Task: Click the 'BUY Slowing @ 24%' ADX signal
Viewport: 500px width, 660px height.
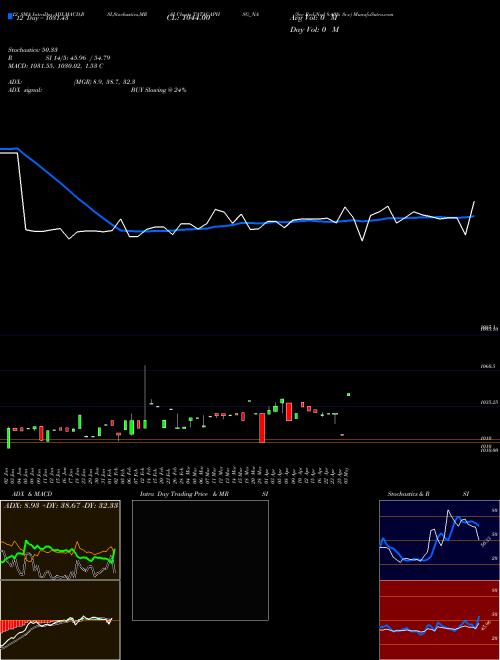Action: [158, 90]
